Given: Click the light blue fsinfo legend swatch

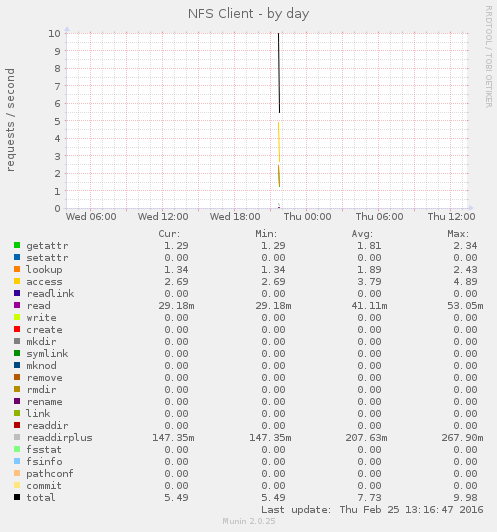Looking at the screenshot, I should (17, 461).
